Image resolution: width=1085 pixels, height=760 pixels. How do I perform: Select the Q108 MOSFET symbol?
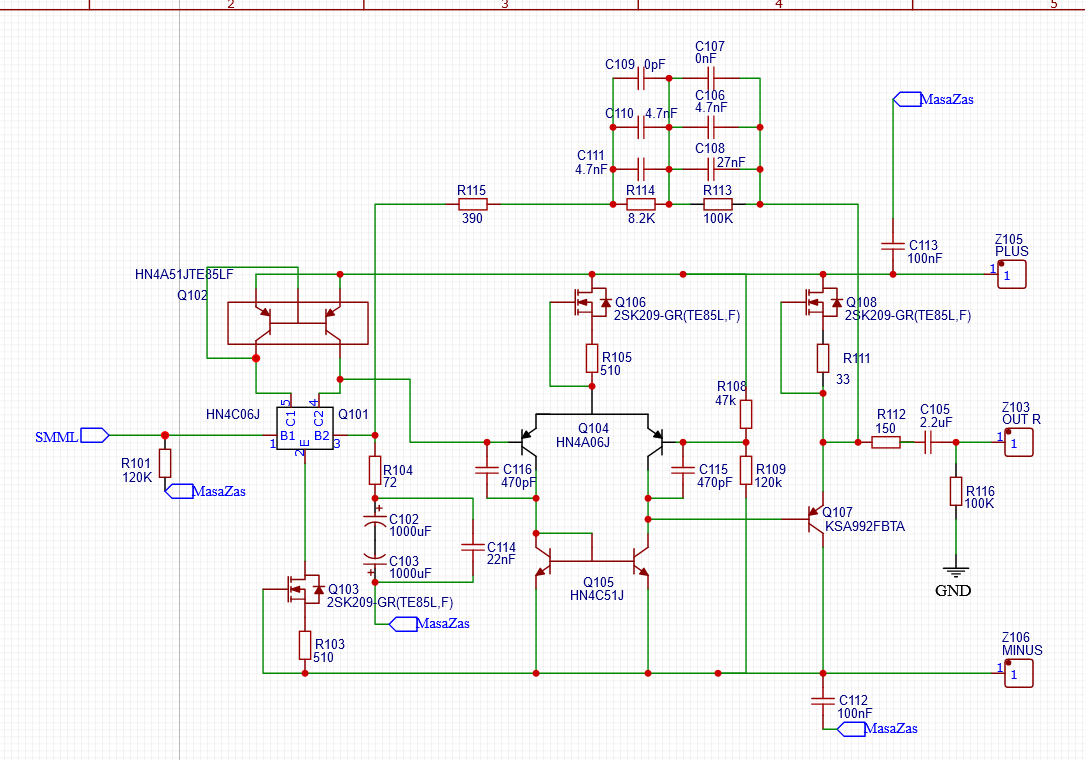click(822, 303)
